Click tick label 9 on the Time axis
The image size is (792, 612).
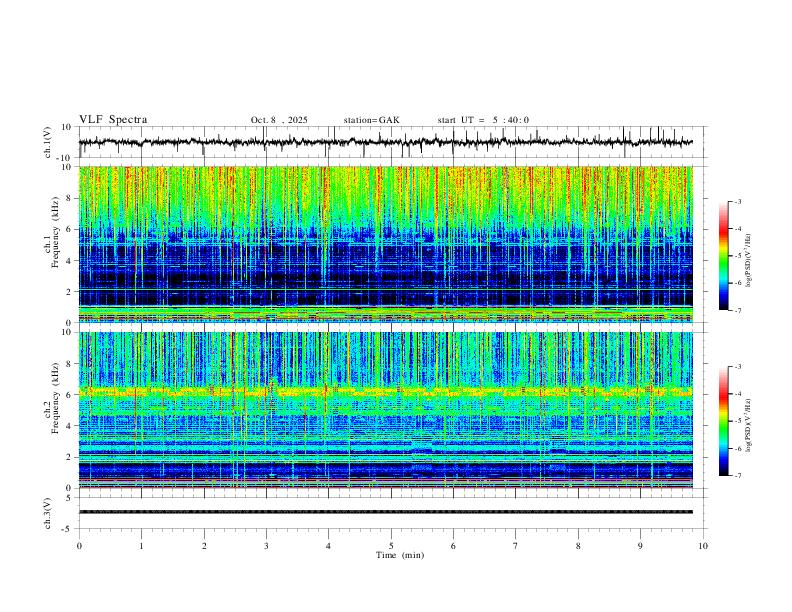point(640,546)
